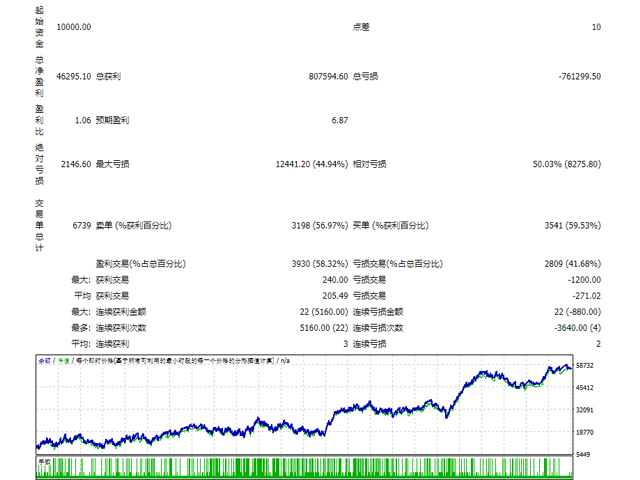
Task: Select the 连续亏损 label in 平均 row
Action: coord(369,344)
